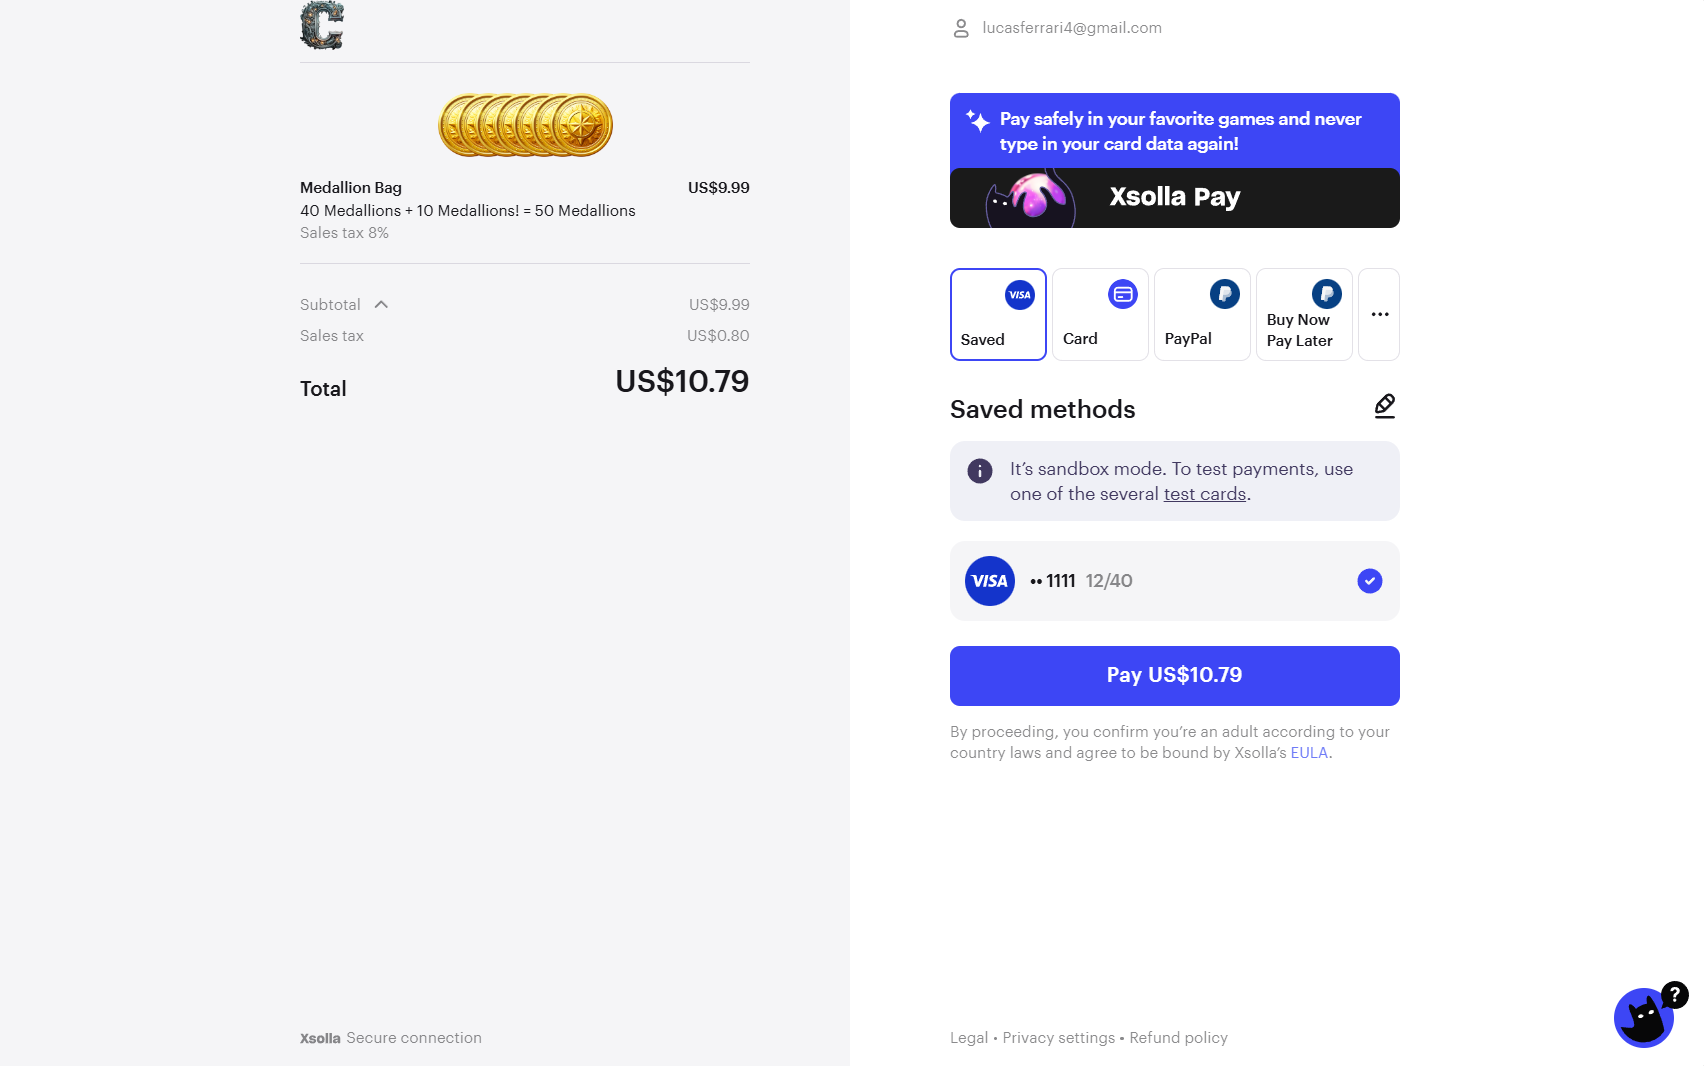Click the Pay US$10.79 button
The height and width of the screenshot is (1066, 1704).
1175,676
